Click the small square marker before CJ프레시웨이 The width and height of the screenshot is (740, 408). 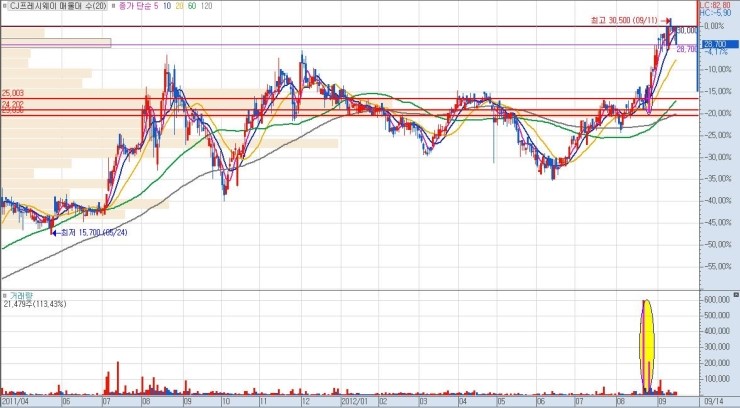[4, 5]
